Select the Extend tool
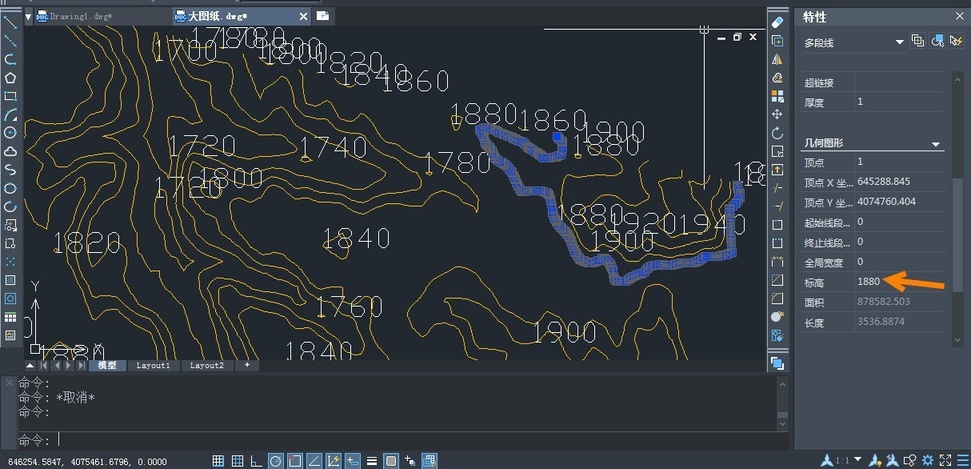This screenshot has height=469, width=971. 777,206
